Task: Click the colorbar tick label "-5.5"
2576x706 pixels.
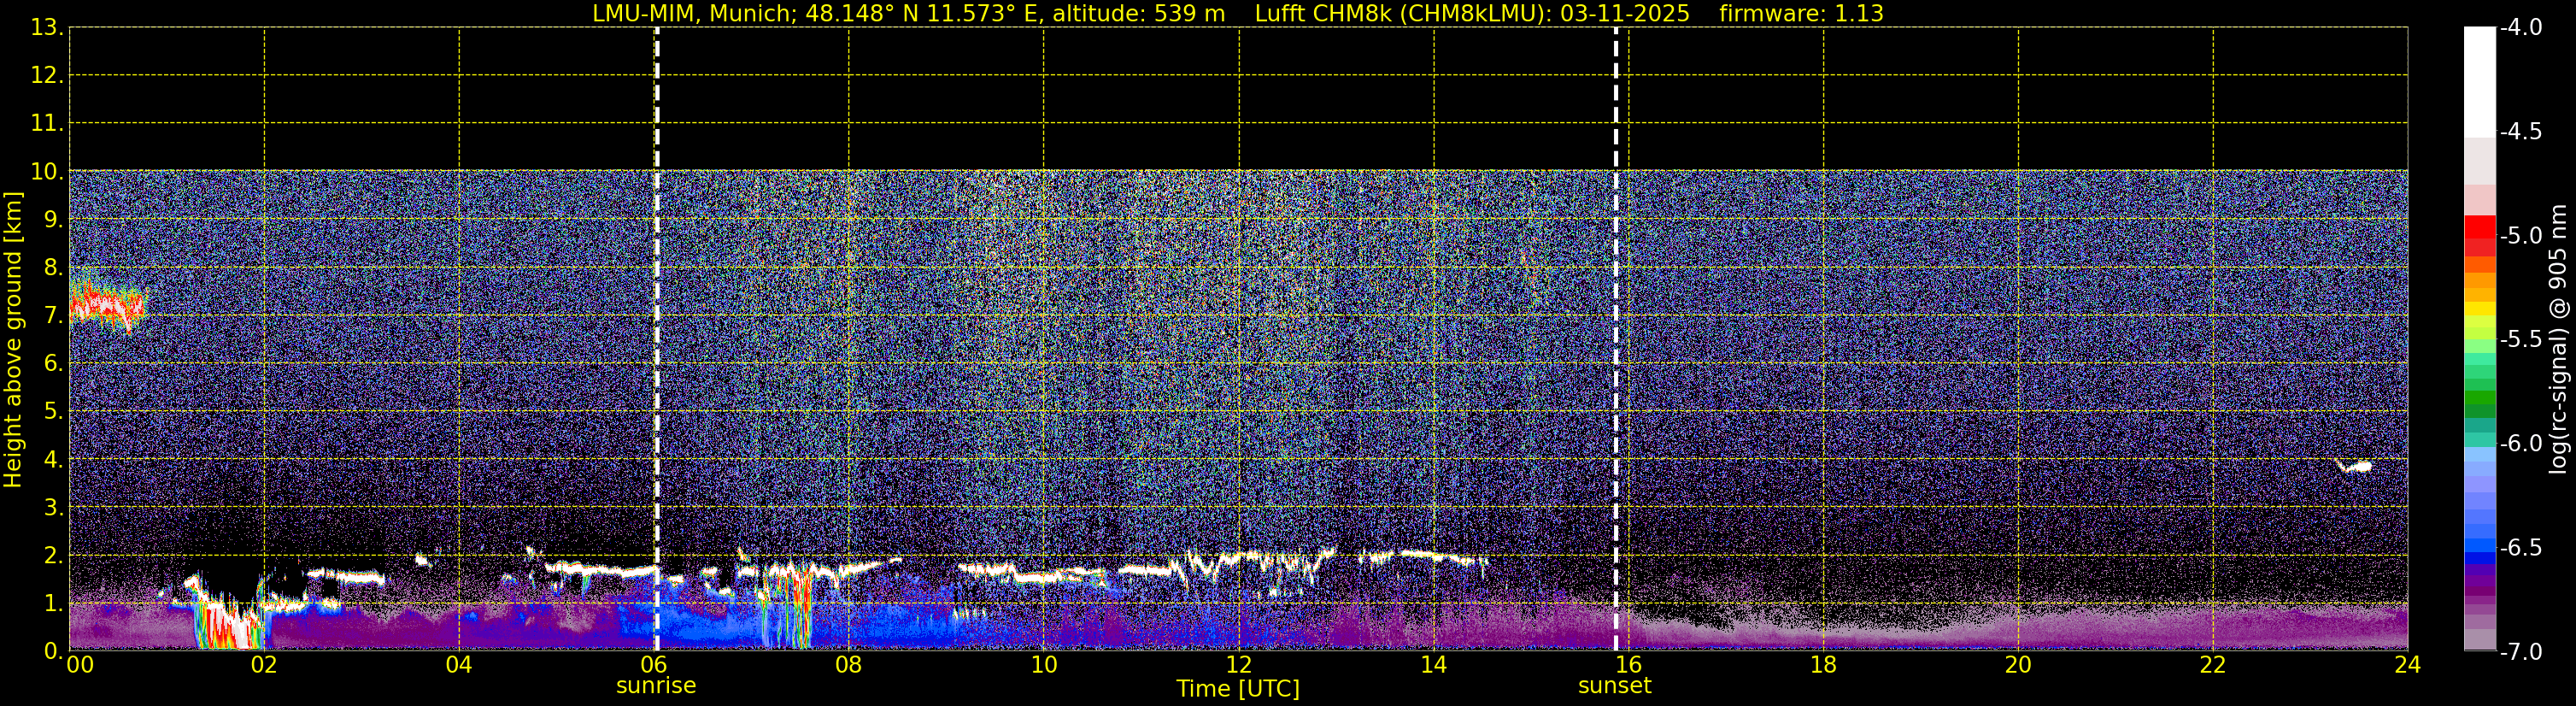Action: pos(2520,339)
